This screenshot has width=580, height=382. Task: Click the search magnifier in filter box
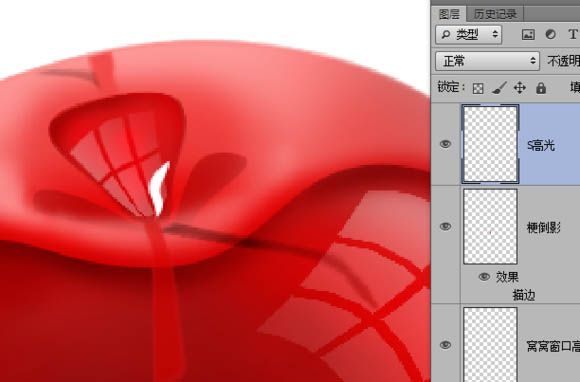tap(446, 35)
